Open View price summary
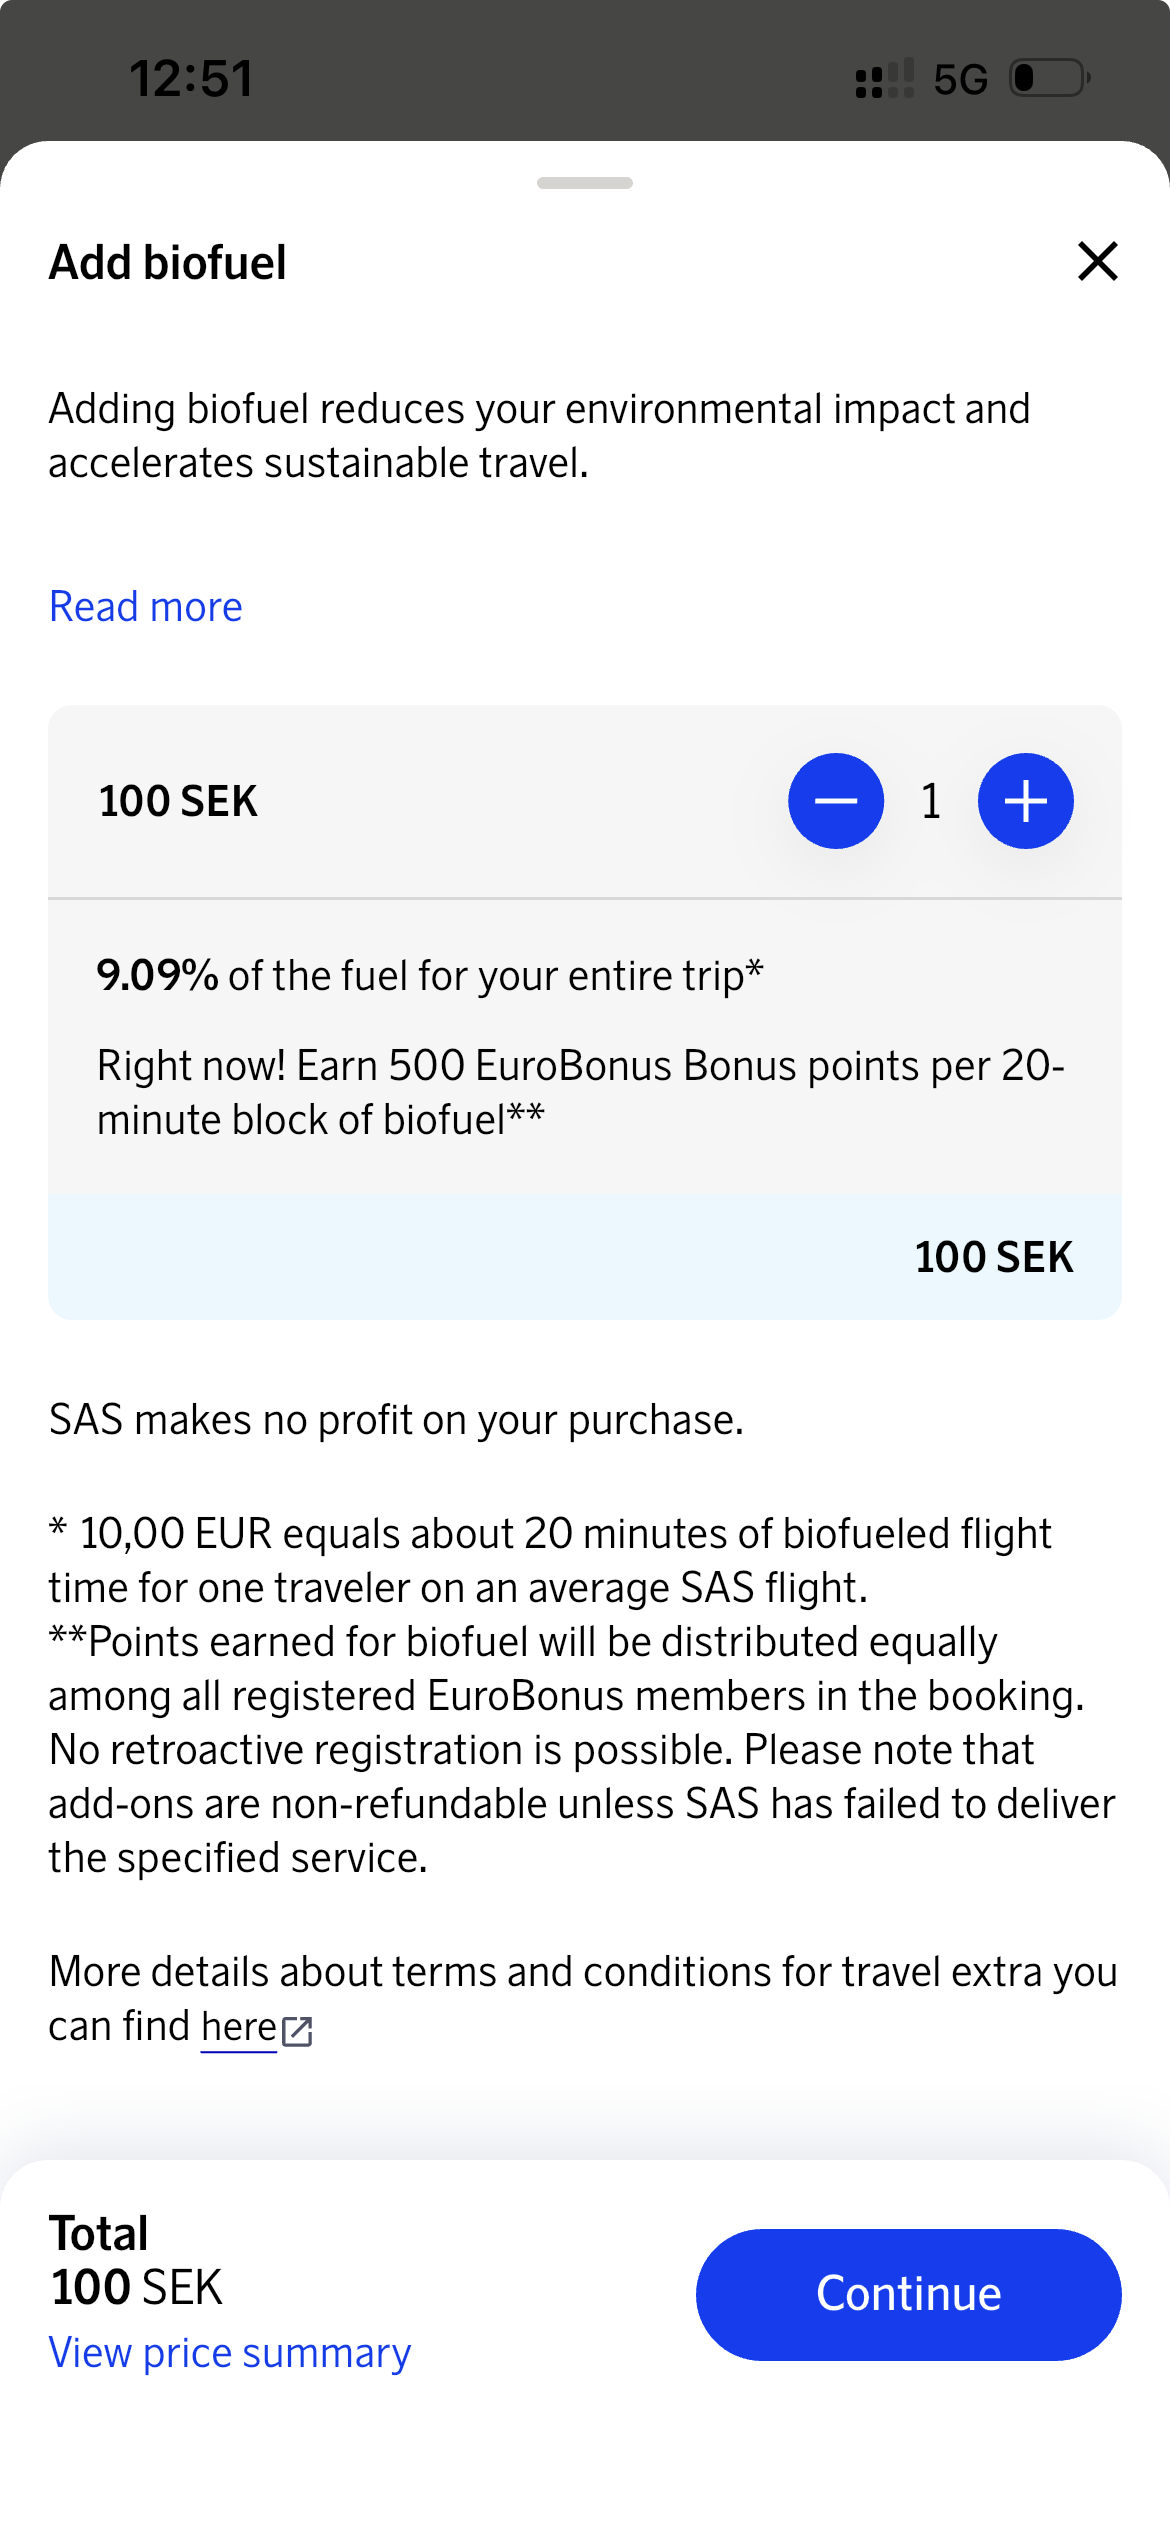Viewport: 1170px width, 2532px height. (x=230, y=2353)
